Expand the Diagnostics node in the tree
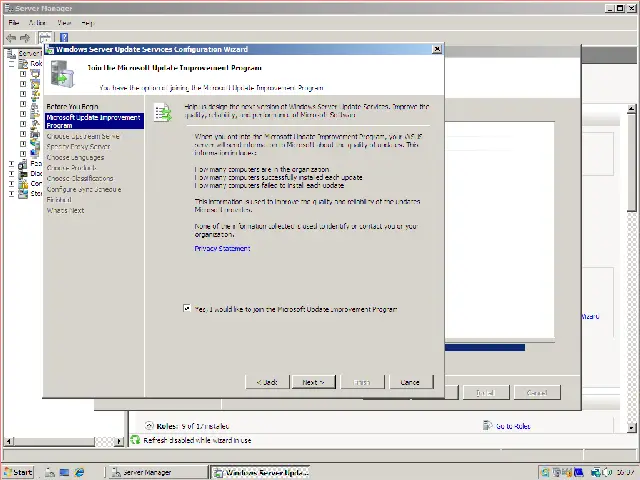The image size is (640, 480). click(x=11, y=174)
